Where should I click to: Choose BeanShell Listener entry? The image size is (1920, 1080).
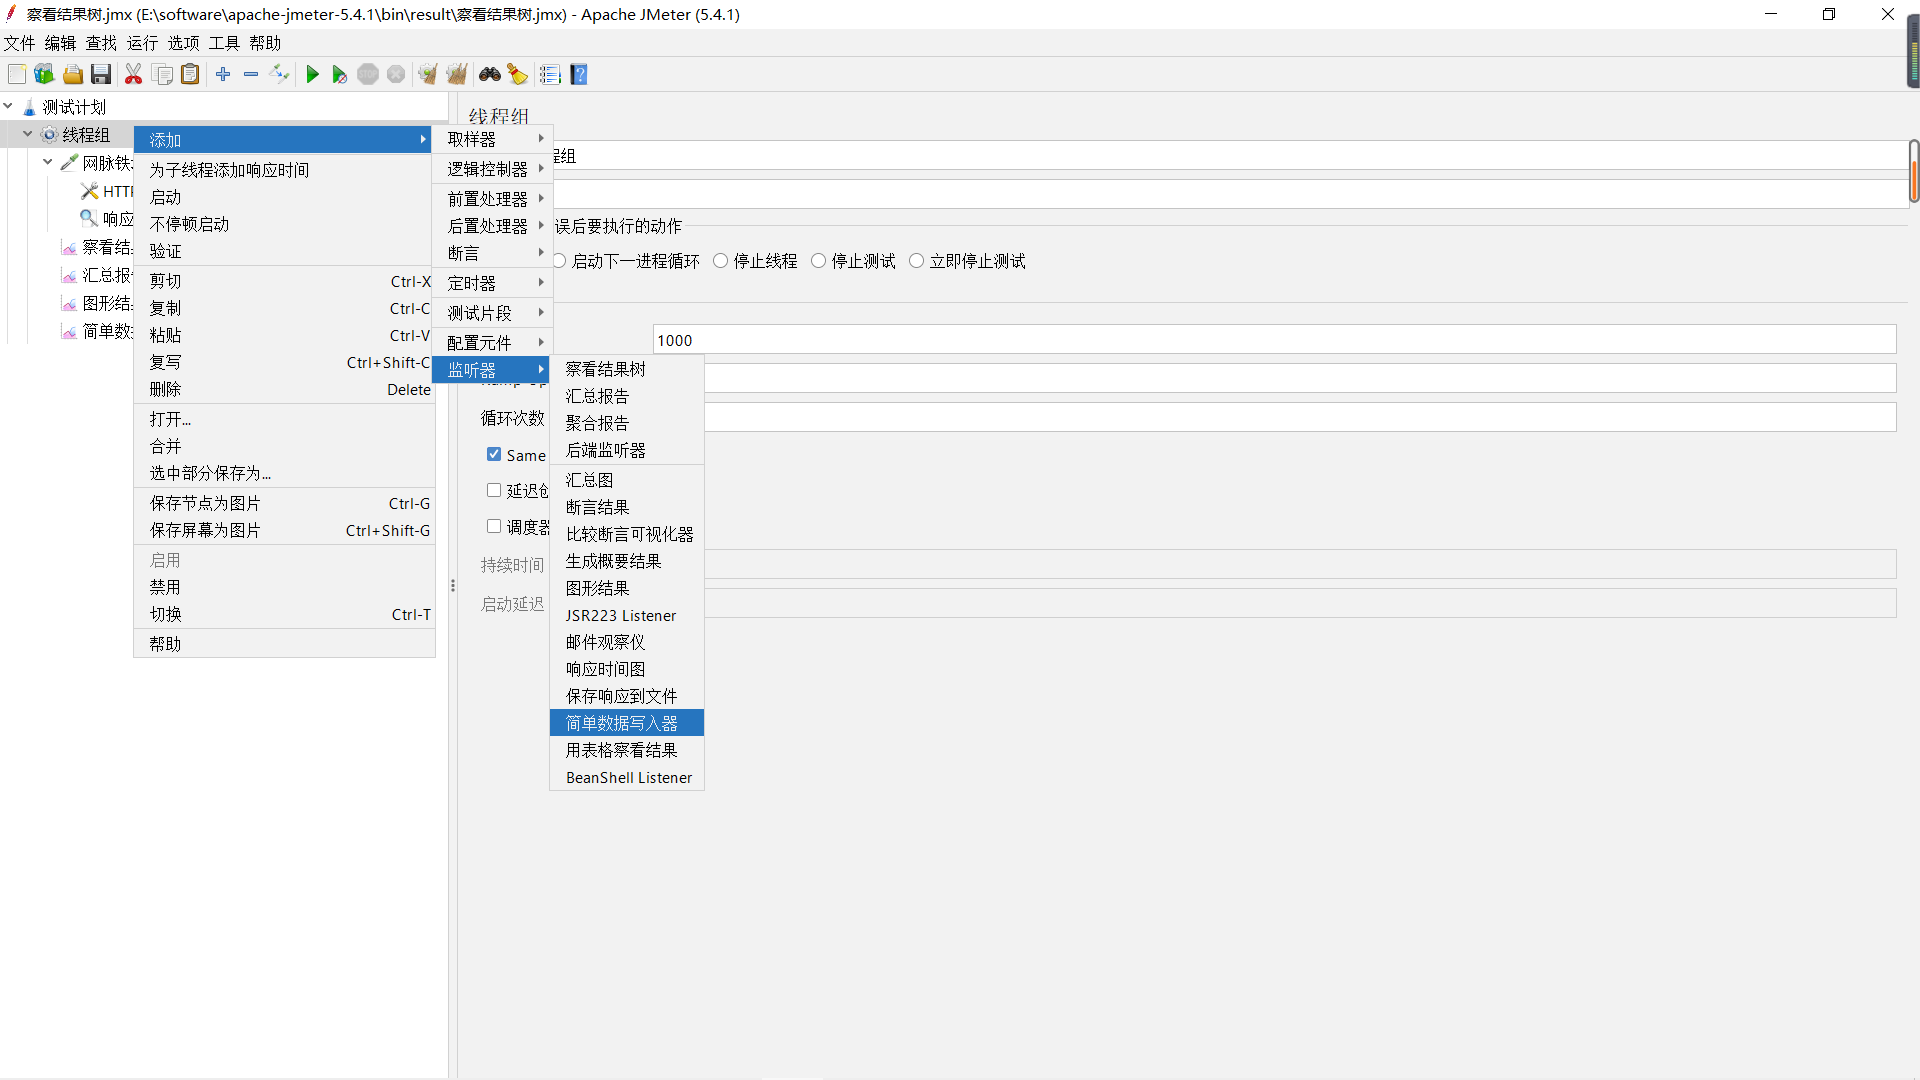(627, 777)
